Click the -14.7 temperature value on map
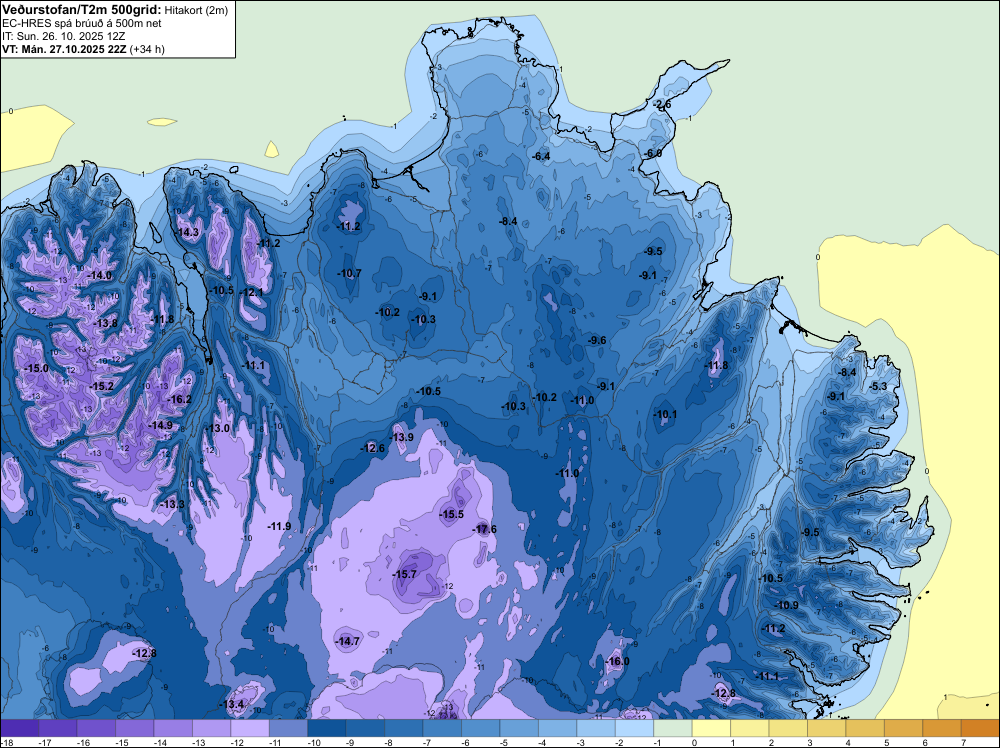This screenshot has width=1000, height=748. [348, 641]
